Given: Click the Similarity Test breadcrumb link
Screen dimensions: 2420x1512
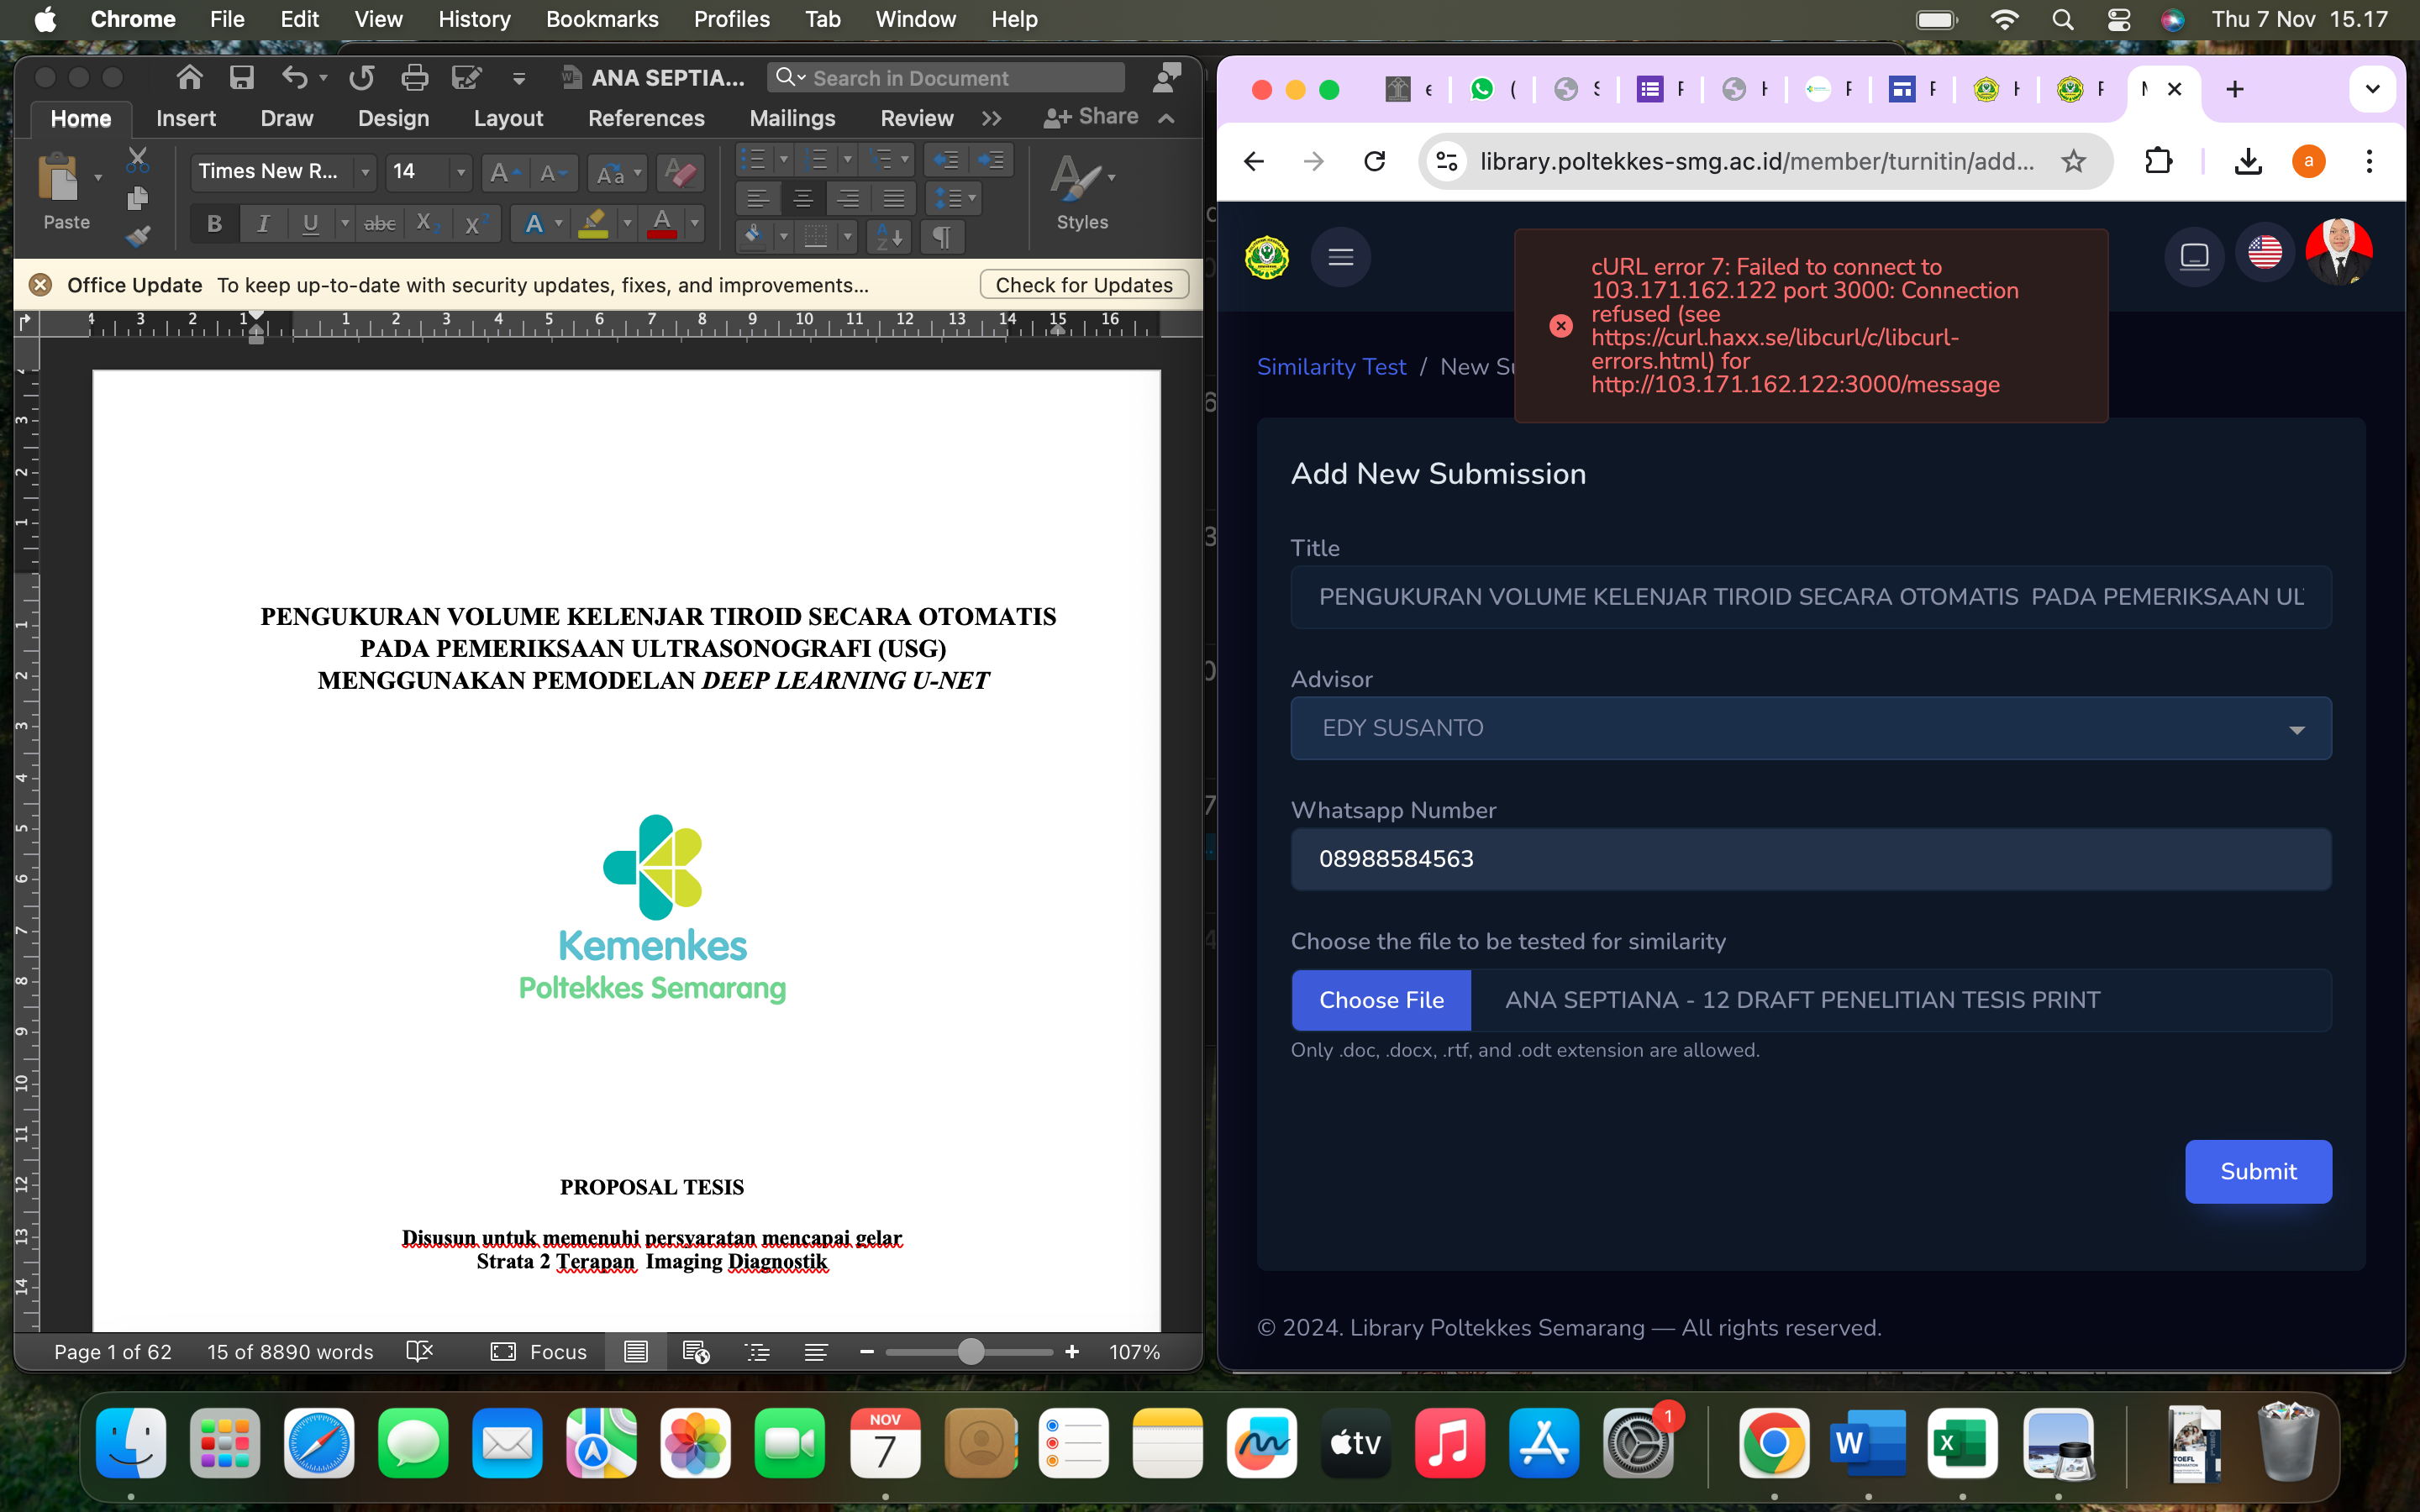Looking at the screenshot, I should tap(1331, 367).
